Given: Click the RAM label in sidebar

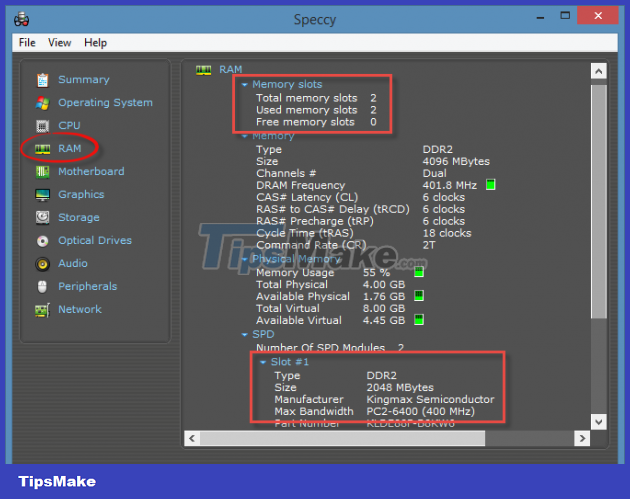Looking at the screenshot, I should click(70, 149).
